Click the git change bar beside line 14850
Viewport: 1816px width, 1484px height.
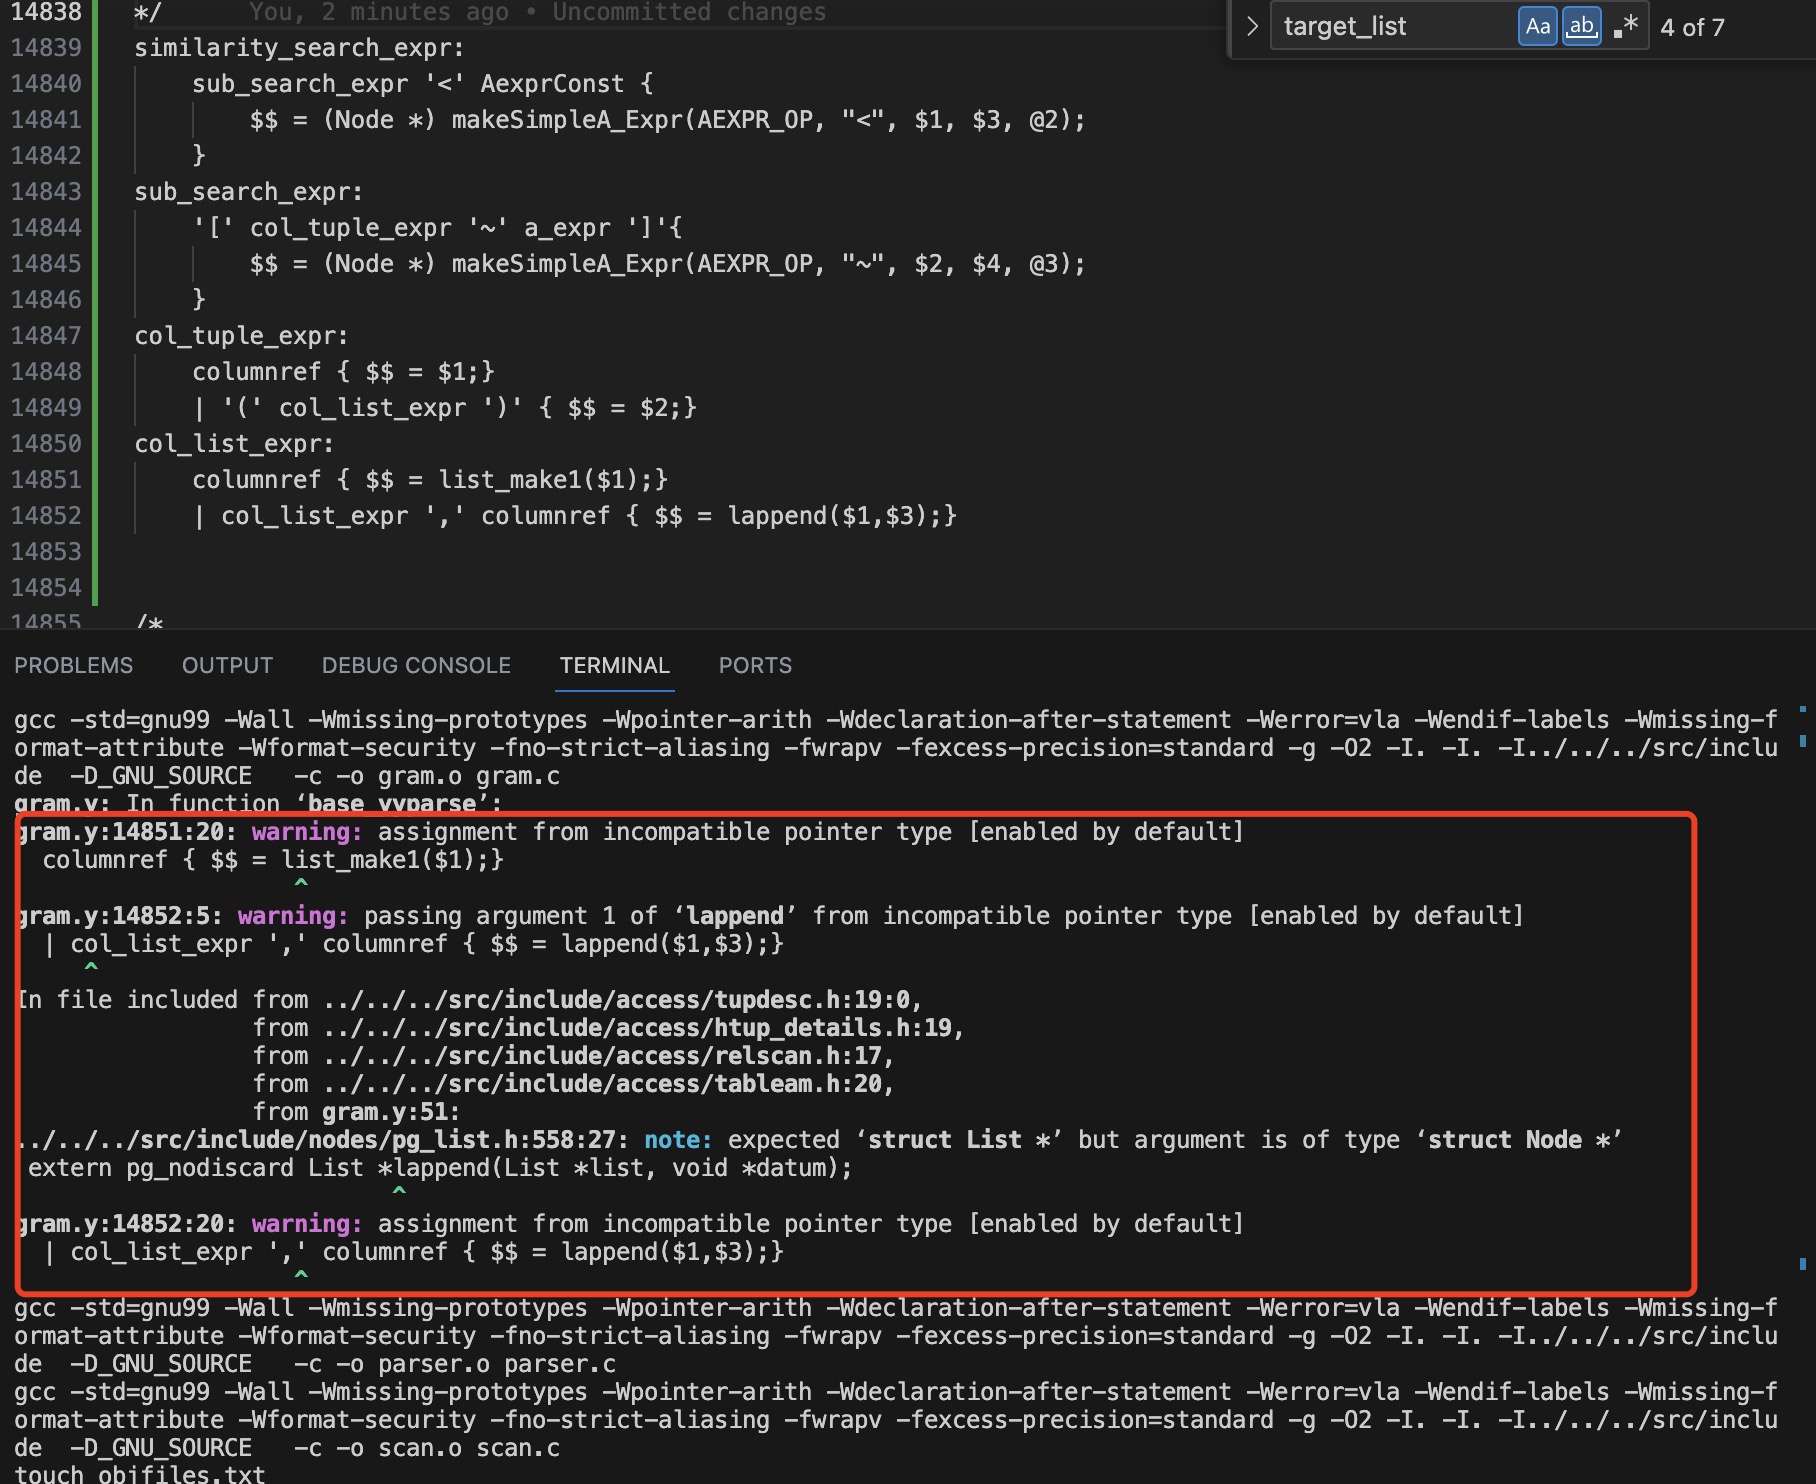[95, 444]
